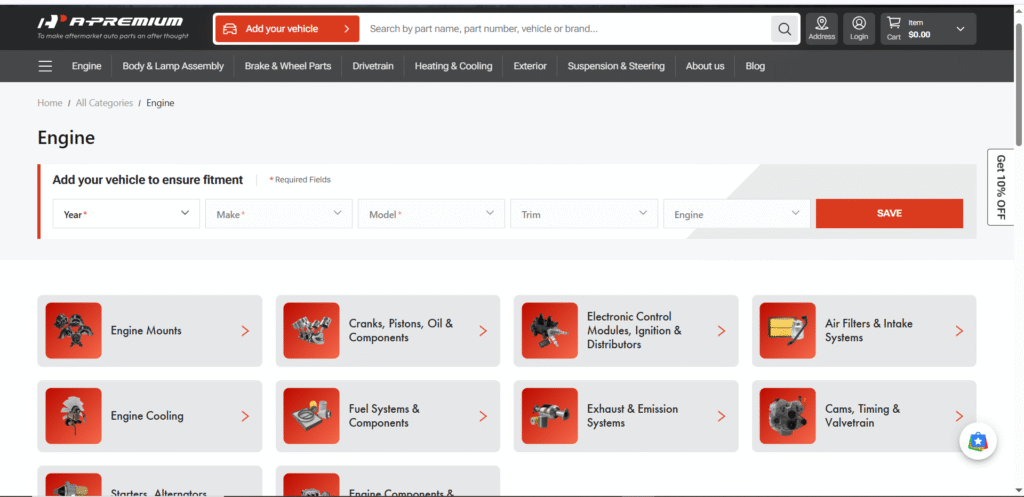Viewport: 1024px width, 497px height.
Task: Open the Engine dropdown in vehicle form
Action: (x=737, y=214)
